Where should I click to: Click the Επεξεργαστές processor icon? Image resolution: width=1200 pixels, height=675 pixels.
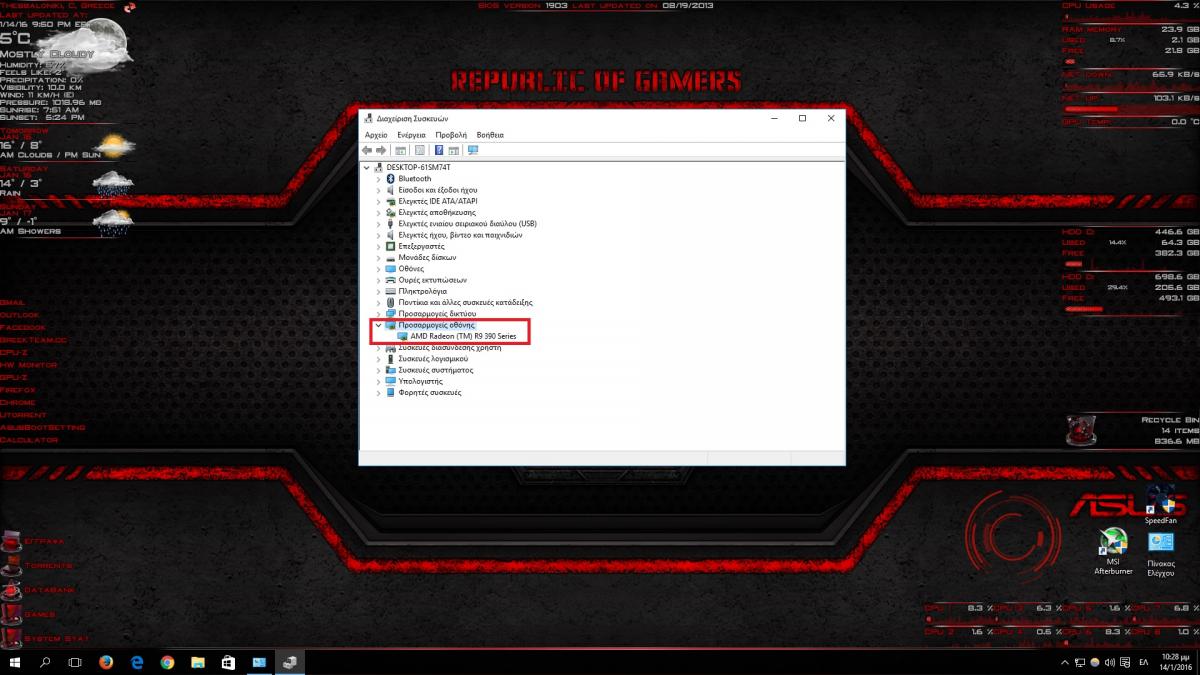pos(391,246)
